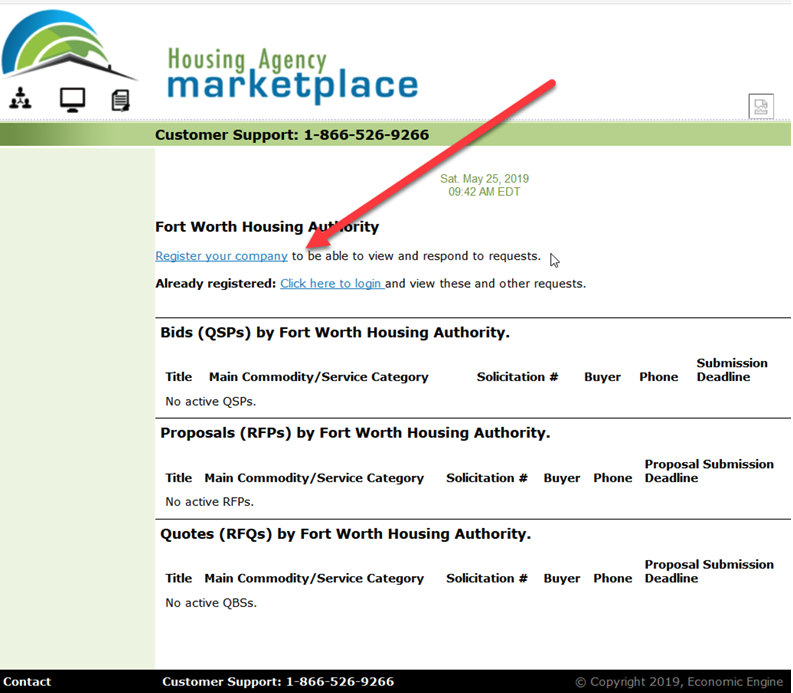Open the Click here to login link

(332, 283)
